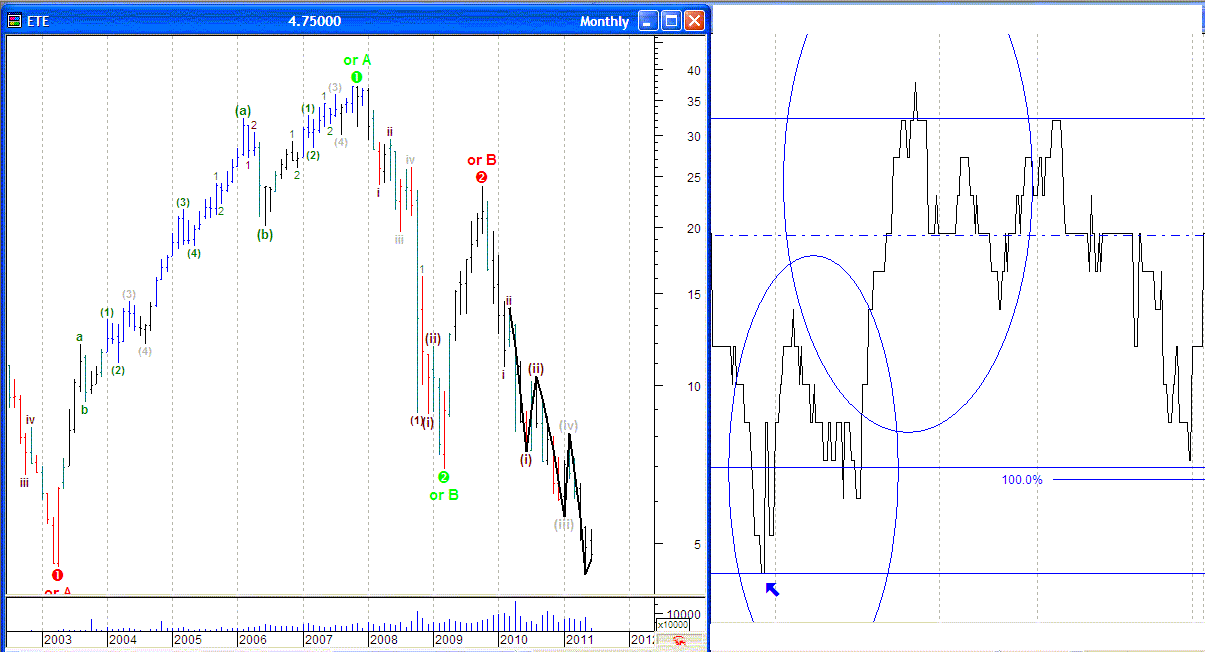1205x652 pixels.
Task: Click the 2011 year label on time axis
Action: coord(579,639)
